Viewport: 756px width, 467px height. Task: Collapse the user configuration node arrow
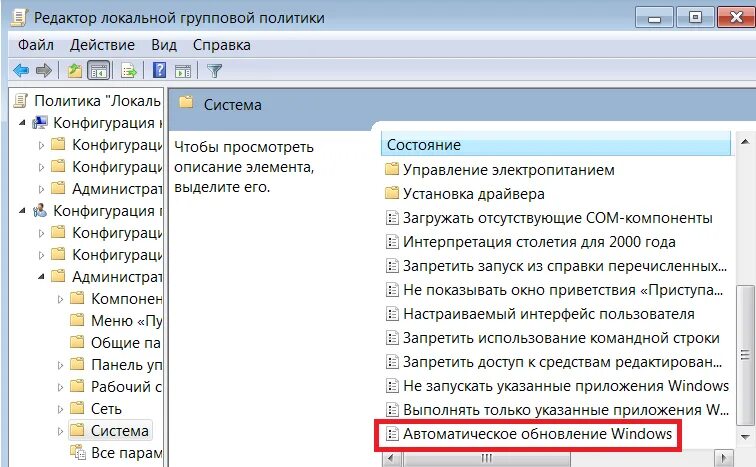22,211
